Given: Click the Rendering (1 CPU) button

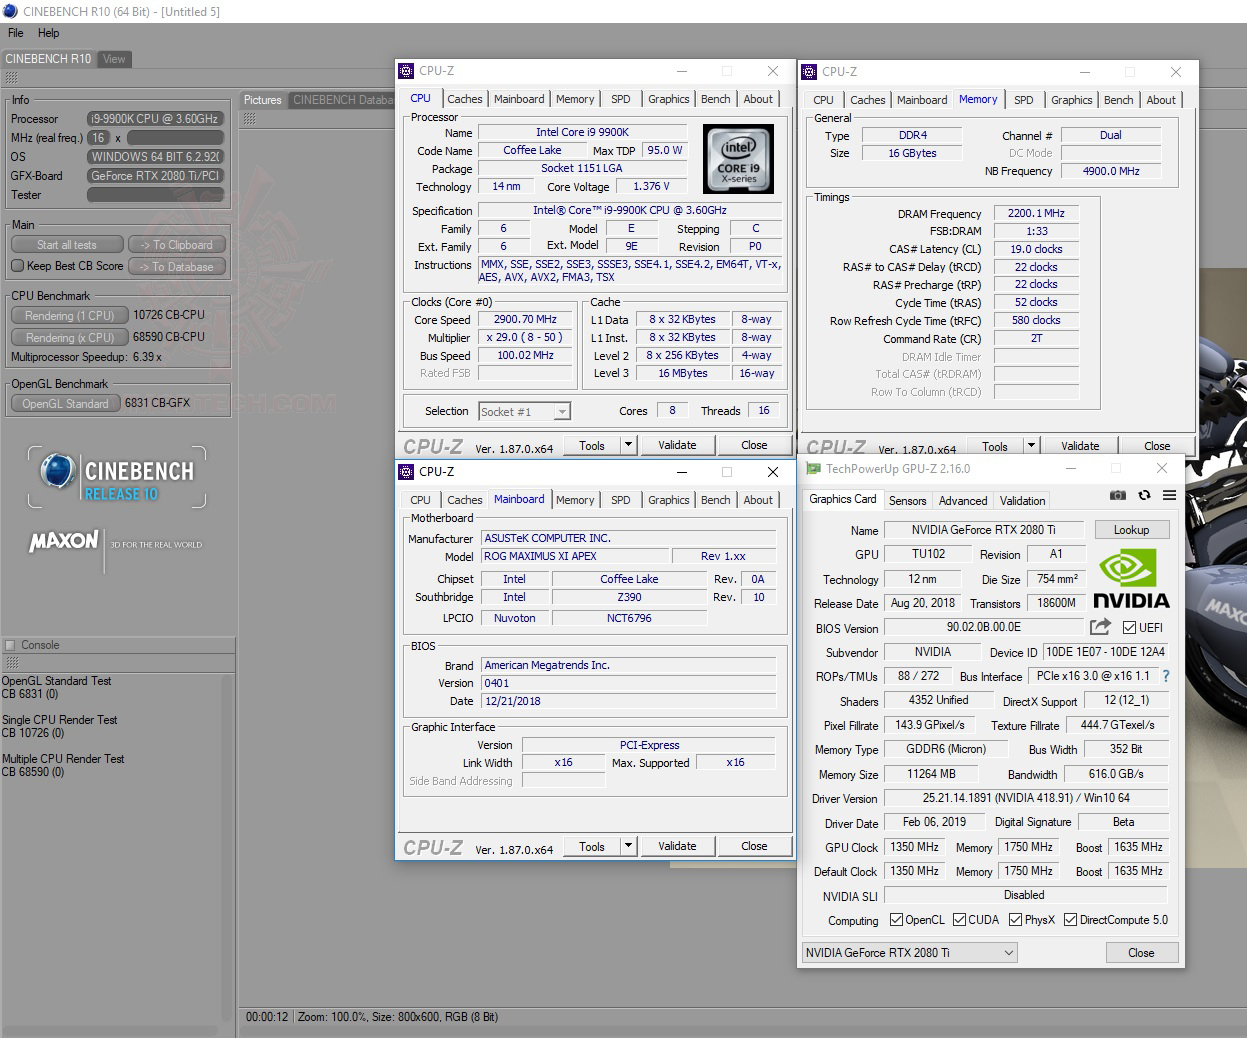Looking at the screenshot, I should (x=70, y=316).
